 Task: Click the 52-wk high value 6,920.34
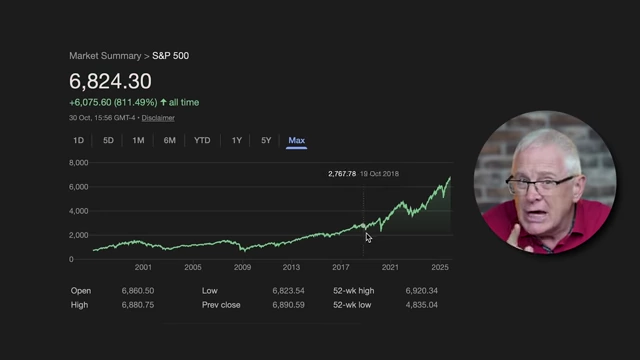(422, 291)
